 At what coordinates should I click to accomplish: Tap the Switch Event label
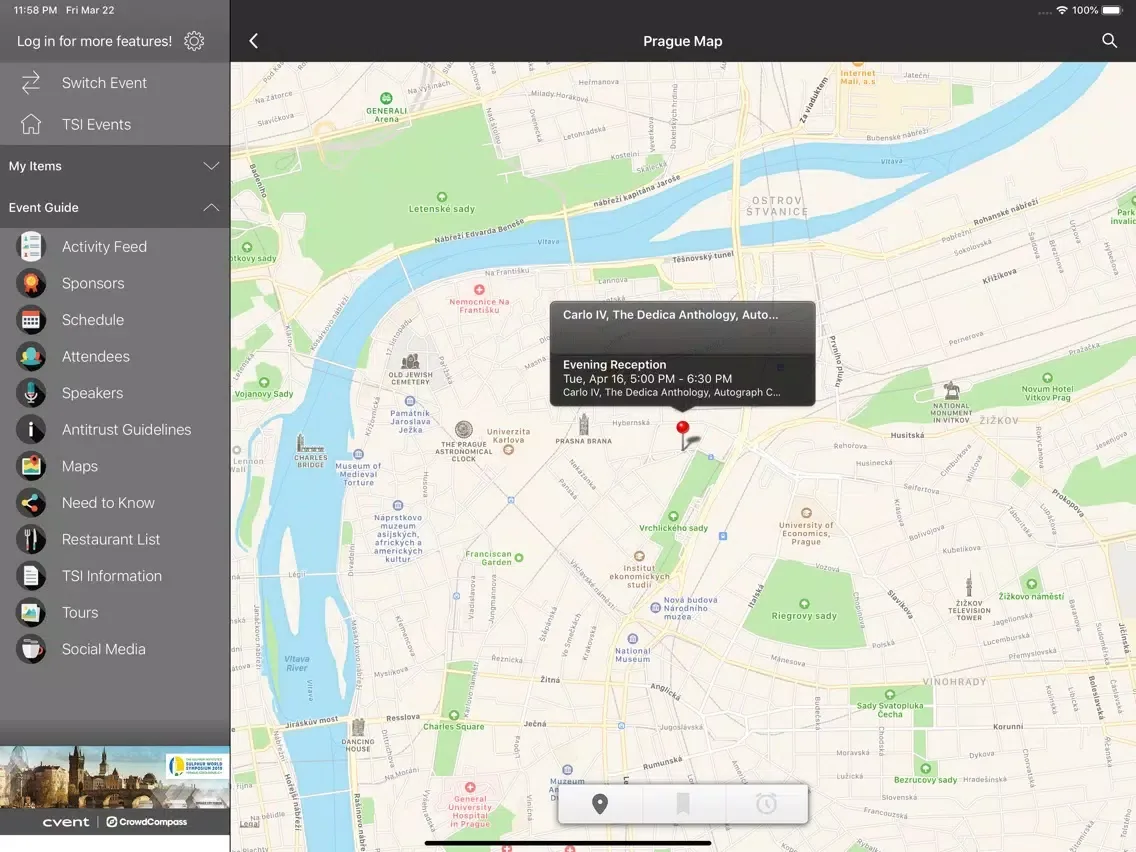coord(104,83)
